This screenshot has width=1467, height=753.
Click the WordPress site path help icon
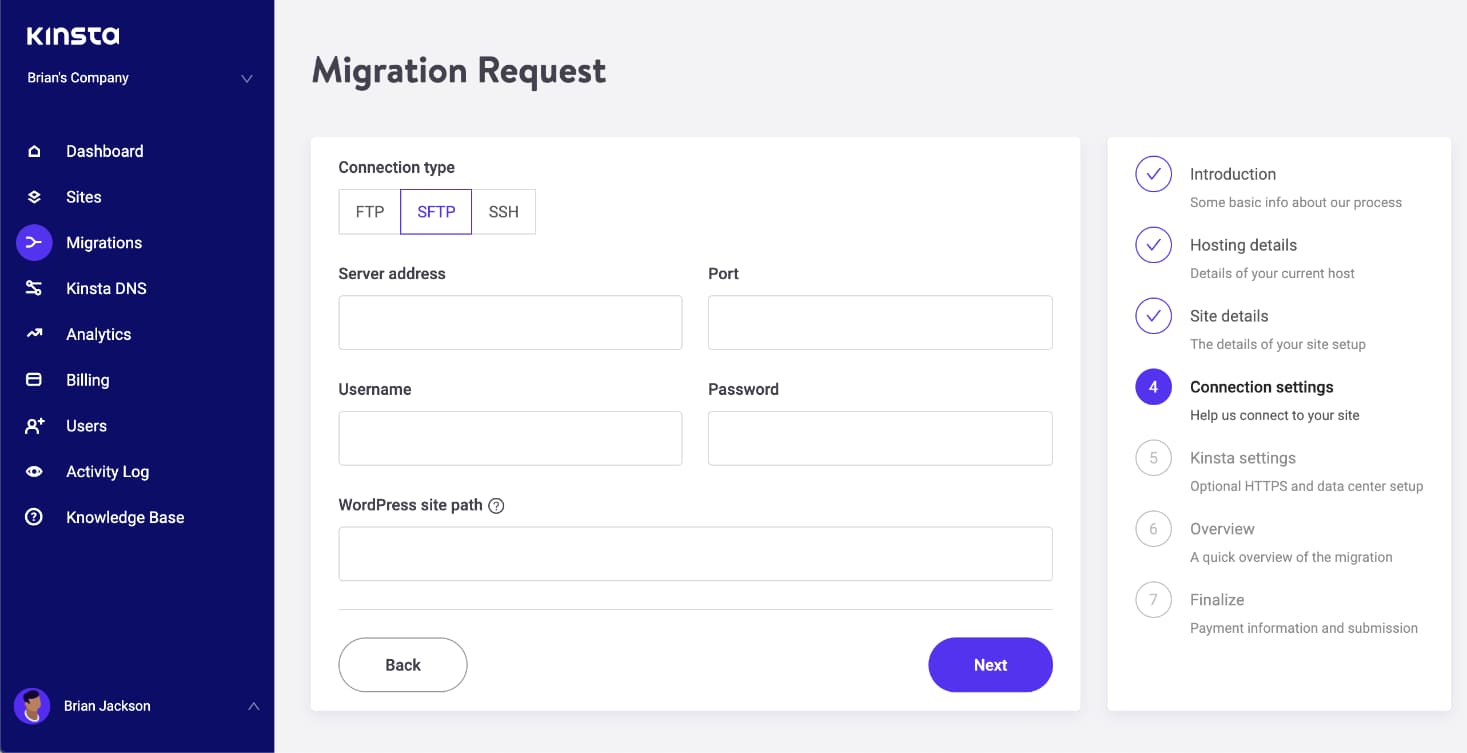(496, 505)
